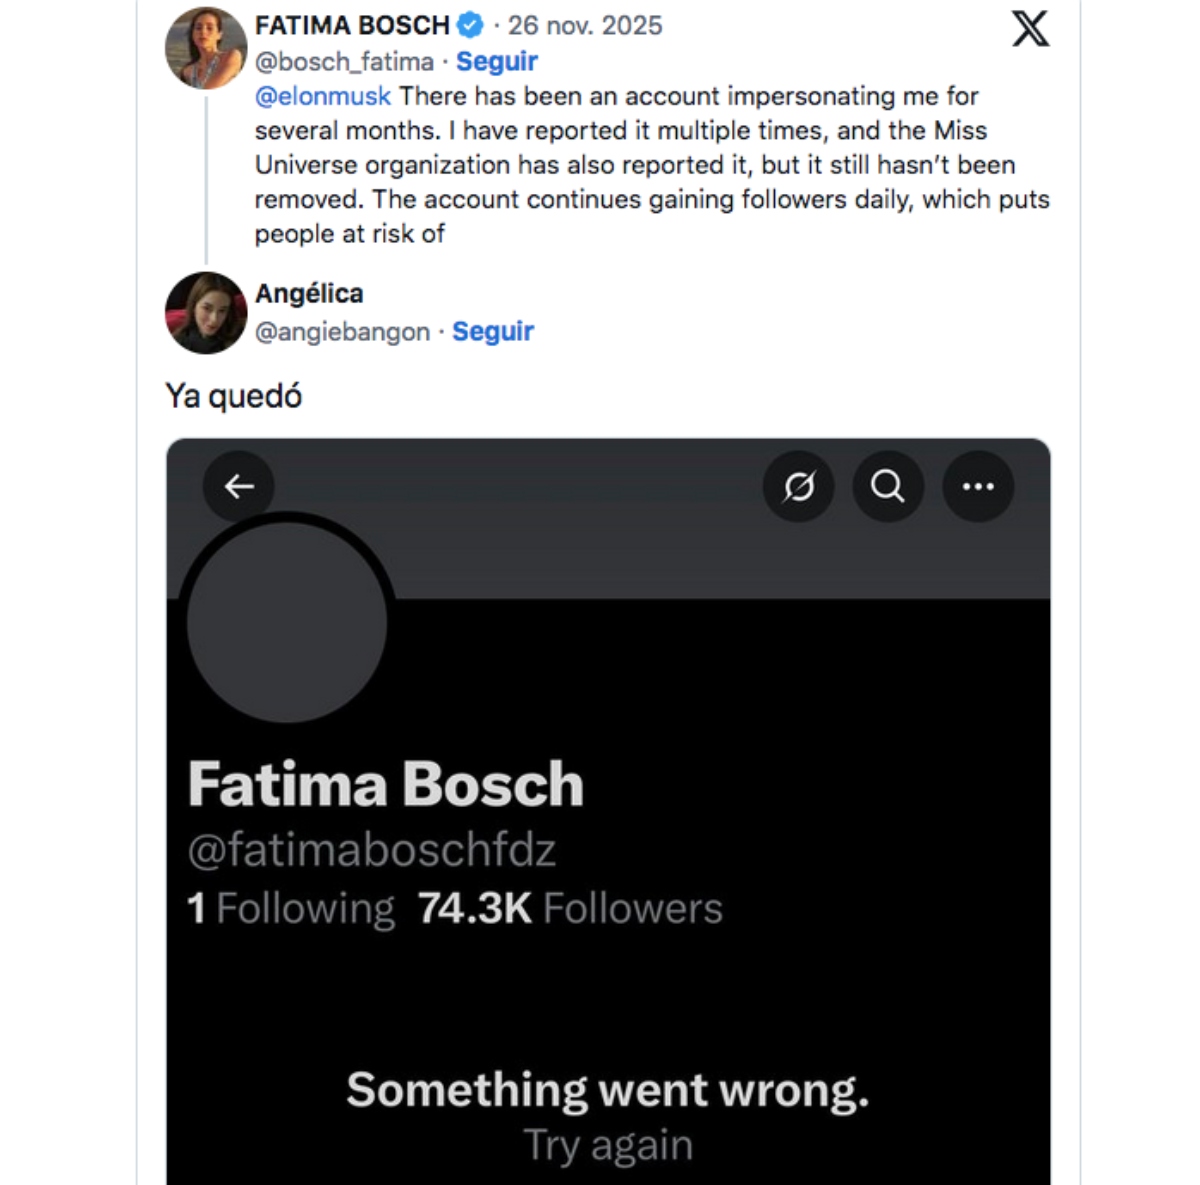Click Seguir next to @angiebangon

pos(493,331)
